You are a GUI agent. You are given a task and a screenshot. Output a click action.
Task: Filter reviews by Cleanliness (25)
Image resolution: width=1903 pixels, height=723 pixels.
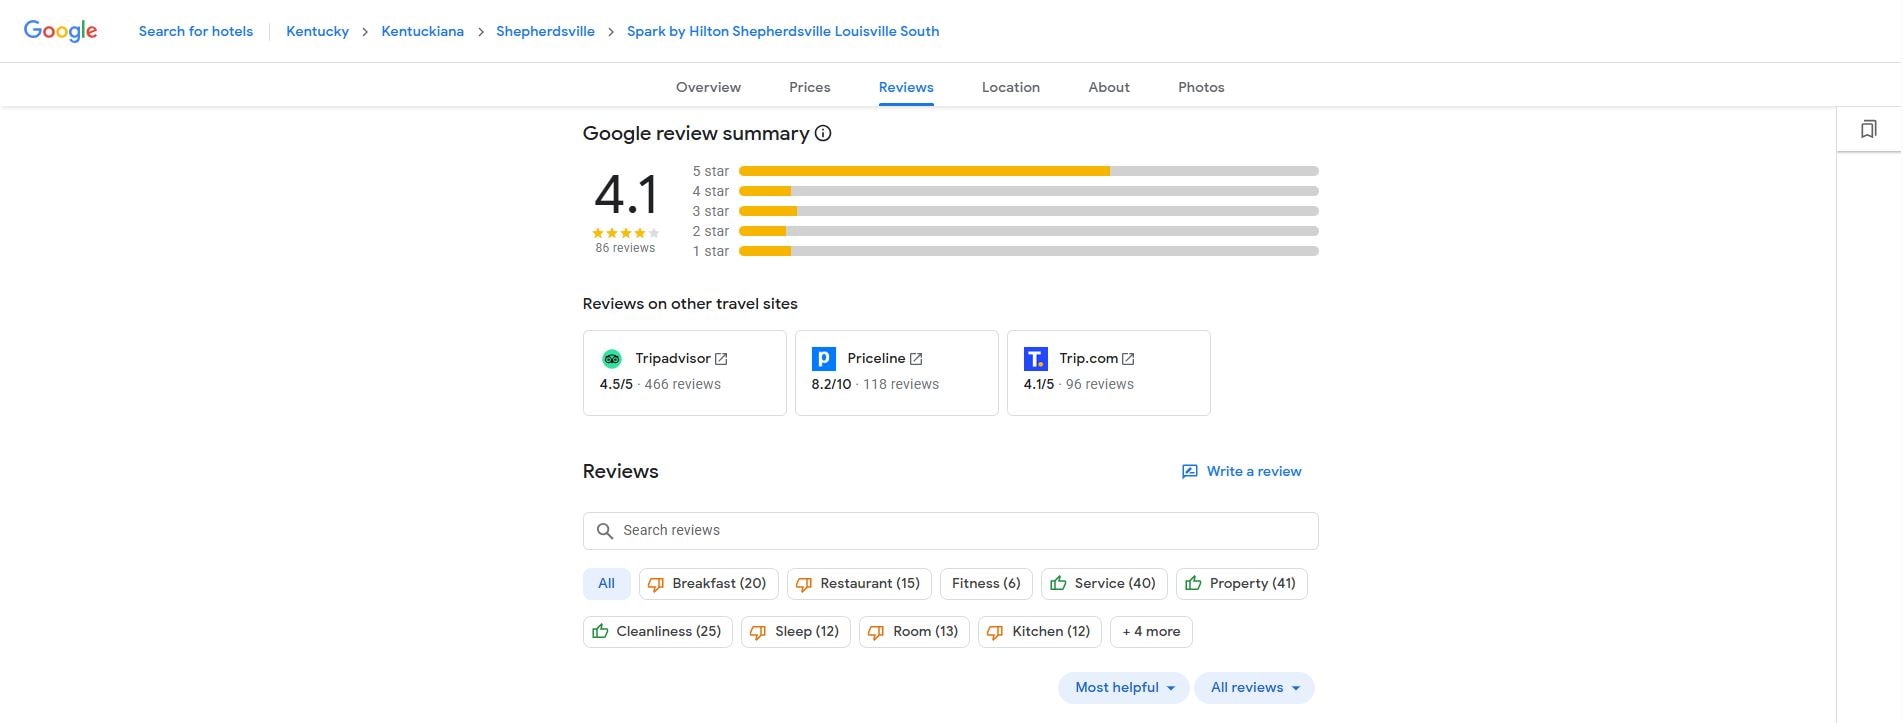click(x=658, y=632)
